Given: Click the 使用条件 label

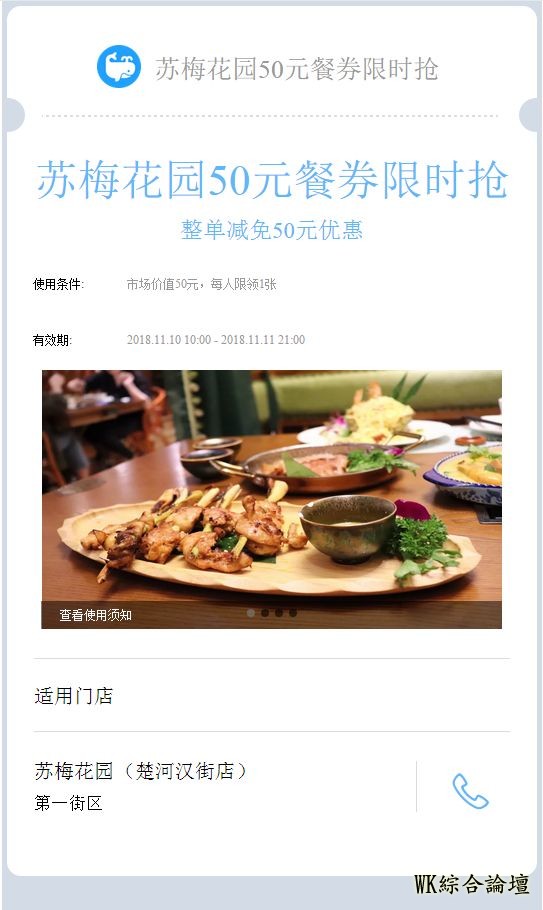Looking at the screenshot, I should (x=58, y=284).
